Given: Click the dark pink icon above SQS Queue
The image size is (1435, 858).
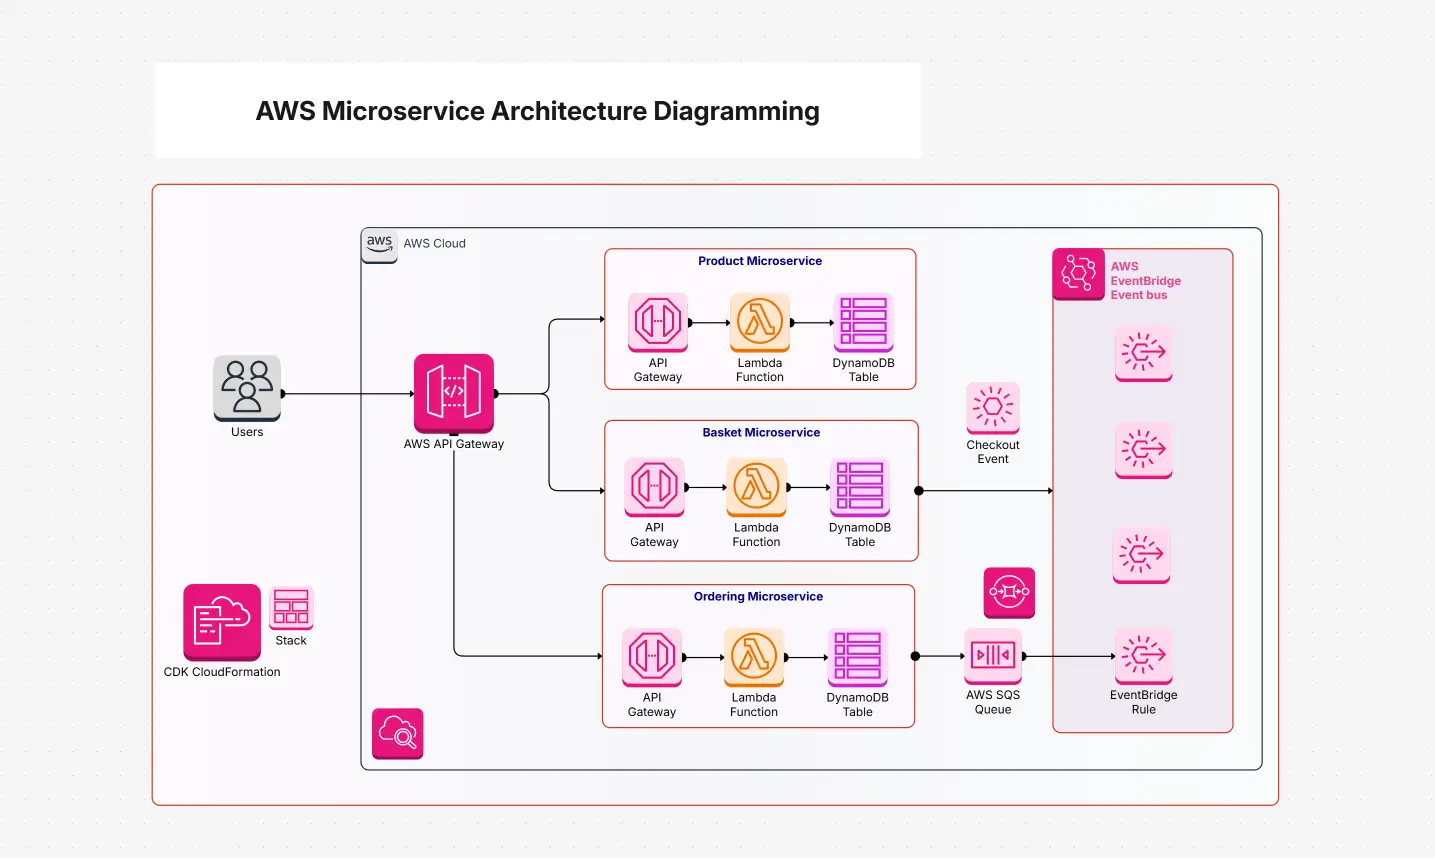Looking at the screenshot, I should tap(1009, 593).
